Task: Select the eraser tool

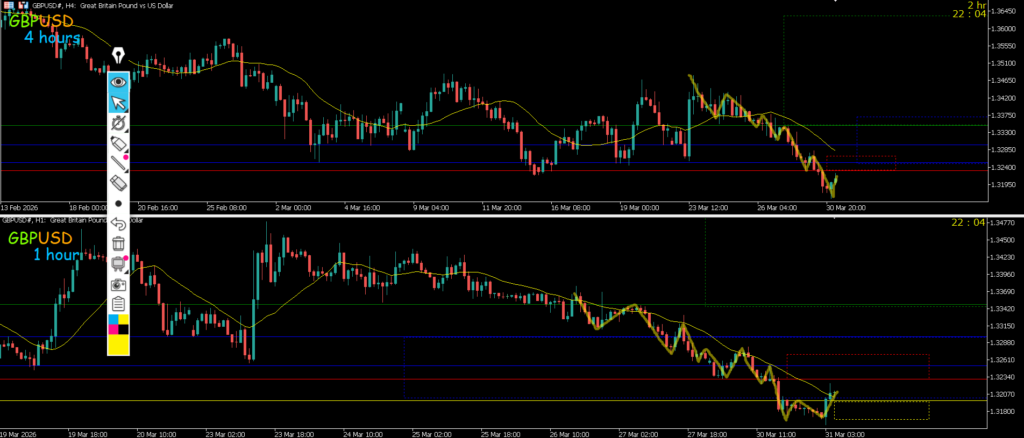Action: tap(119, 183)
